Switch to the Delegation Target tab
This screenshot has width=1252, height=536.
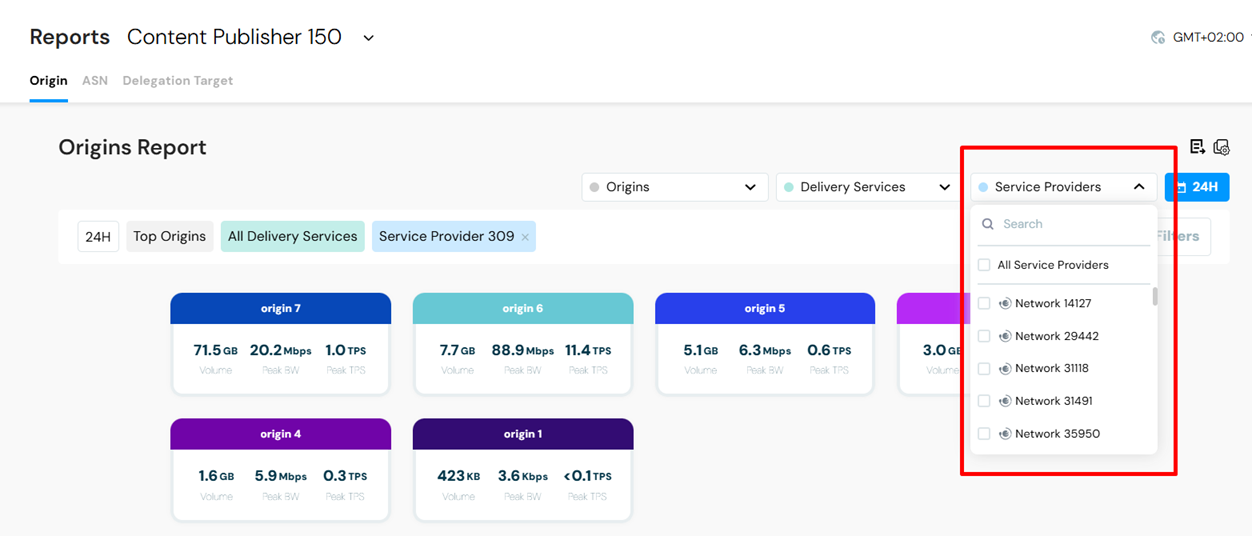coord(178,81)
